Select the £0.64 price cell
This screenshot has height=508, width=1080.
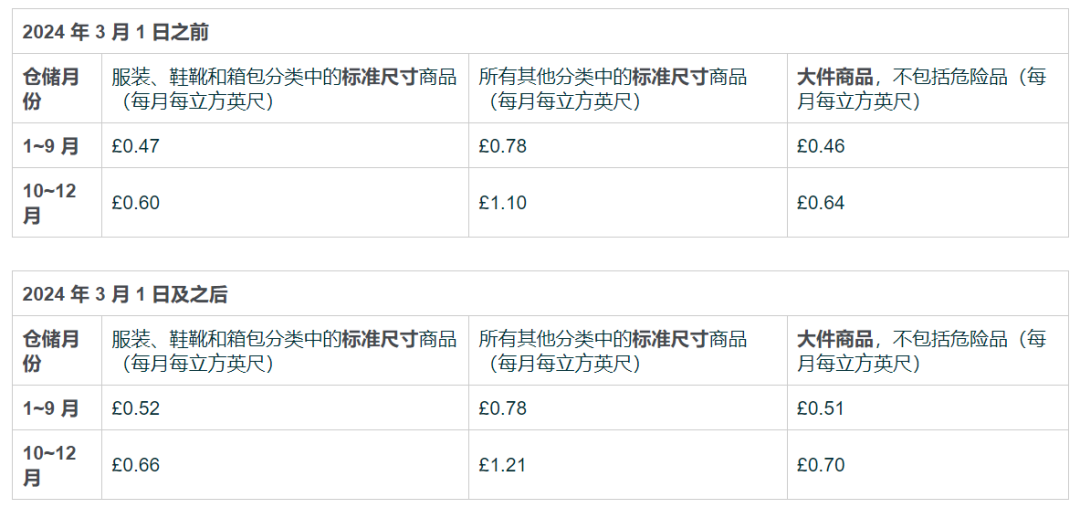[x=821, y=203]
